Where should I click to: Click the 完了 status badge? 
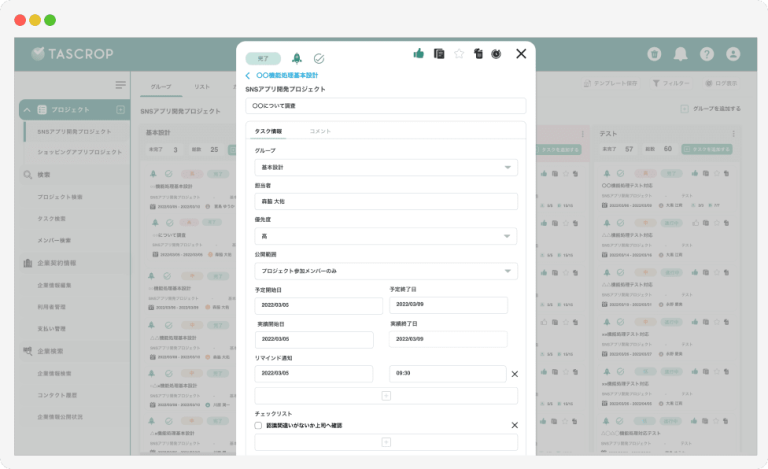[x=263, y=59]
